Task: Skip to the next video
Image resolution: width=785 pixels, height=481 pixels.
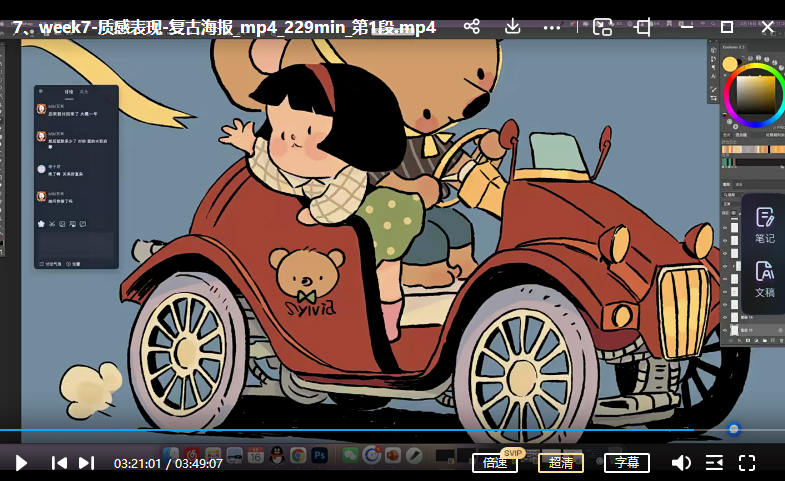Action: (87, 463)
